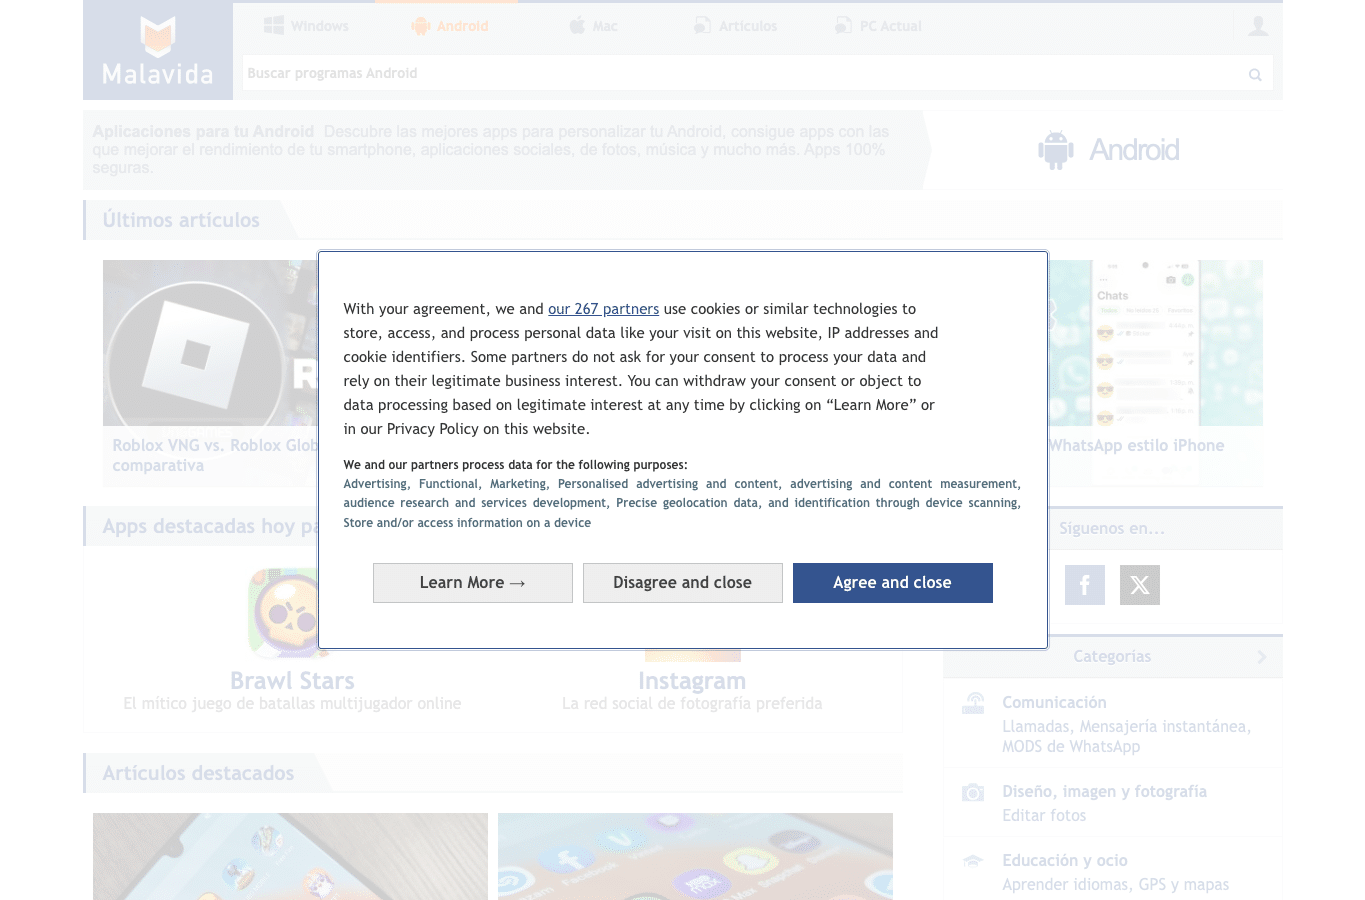1365x900 pixels.
Task: Click the Últimos artículos heading
Action: (x=181, y=220)
